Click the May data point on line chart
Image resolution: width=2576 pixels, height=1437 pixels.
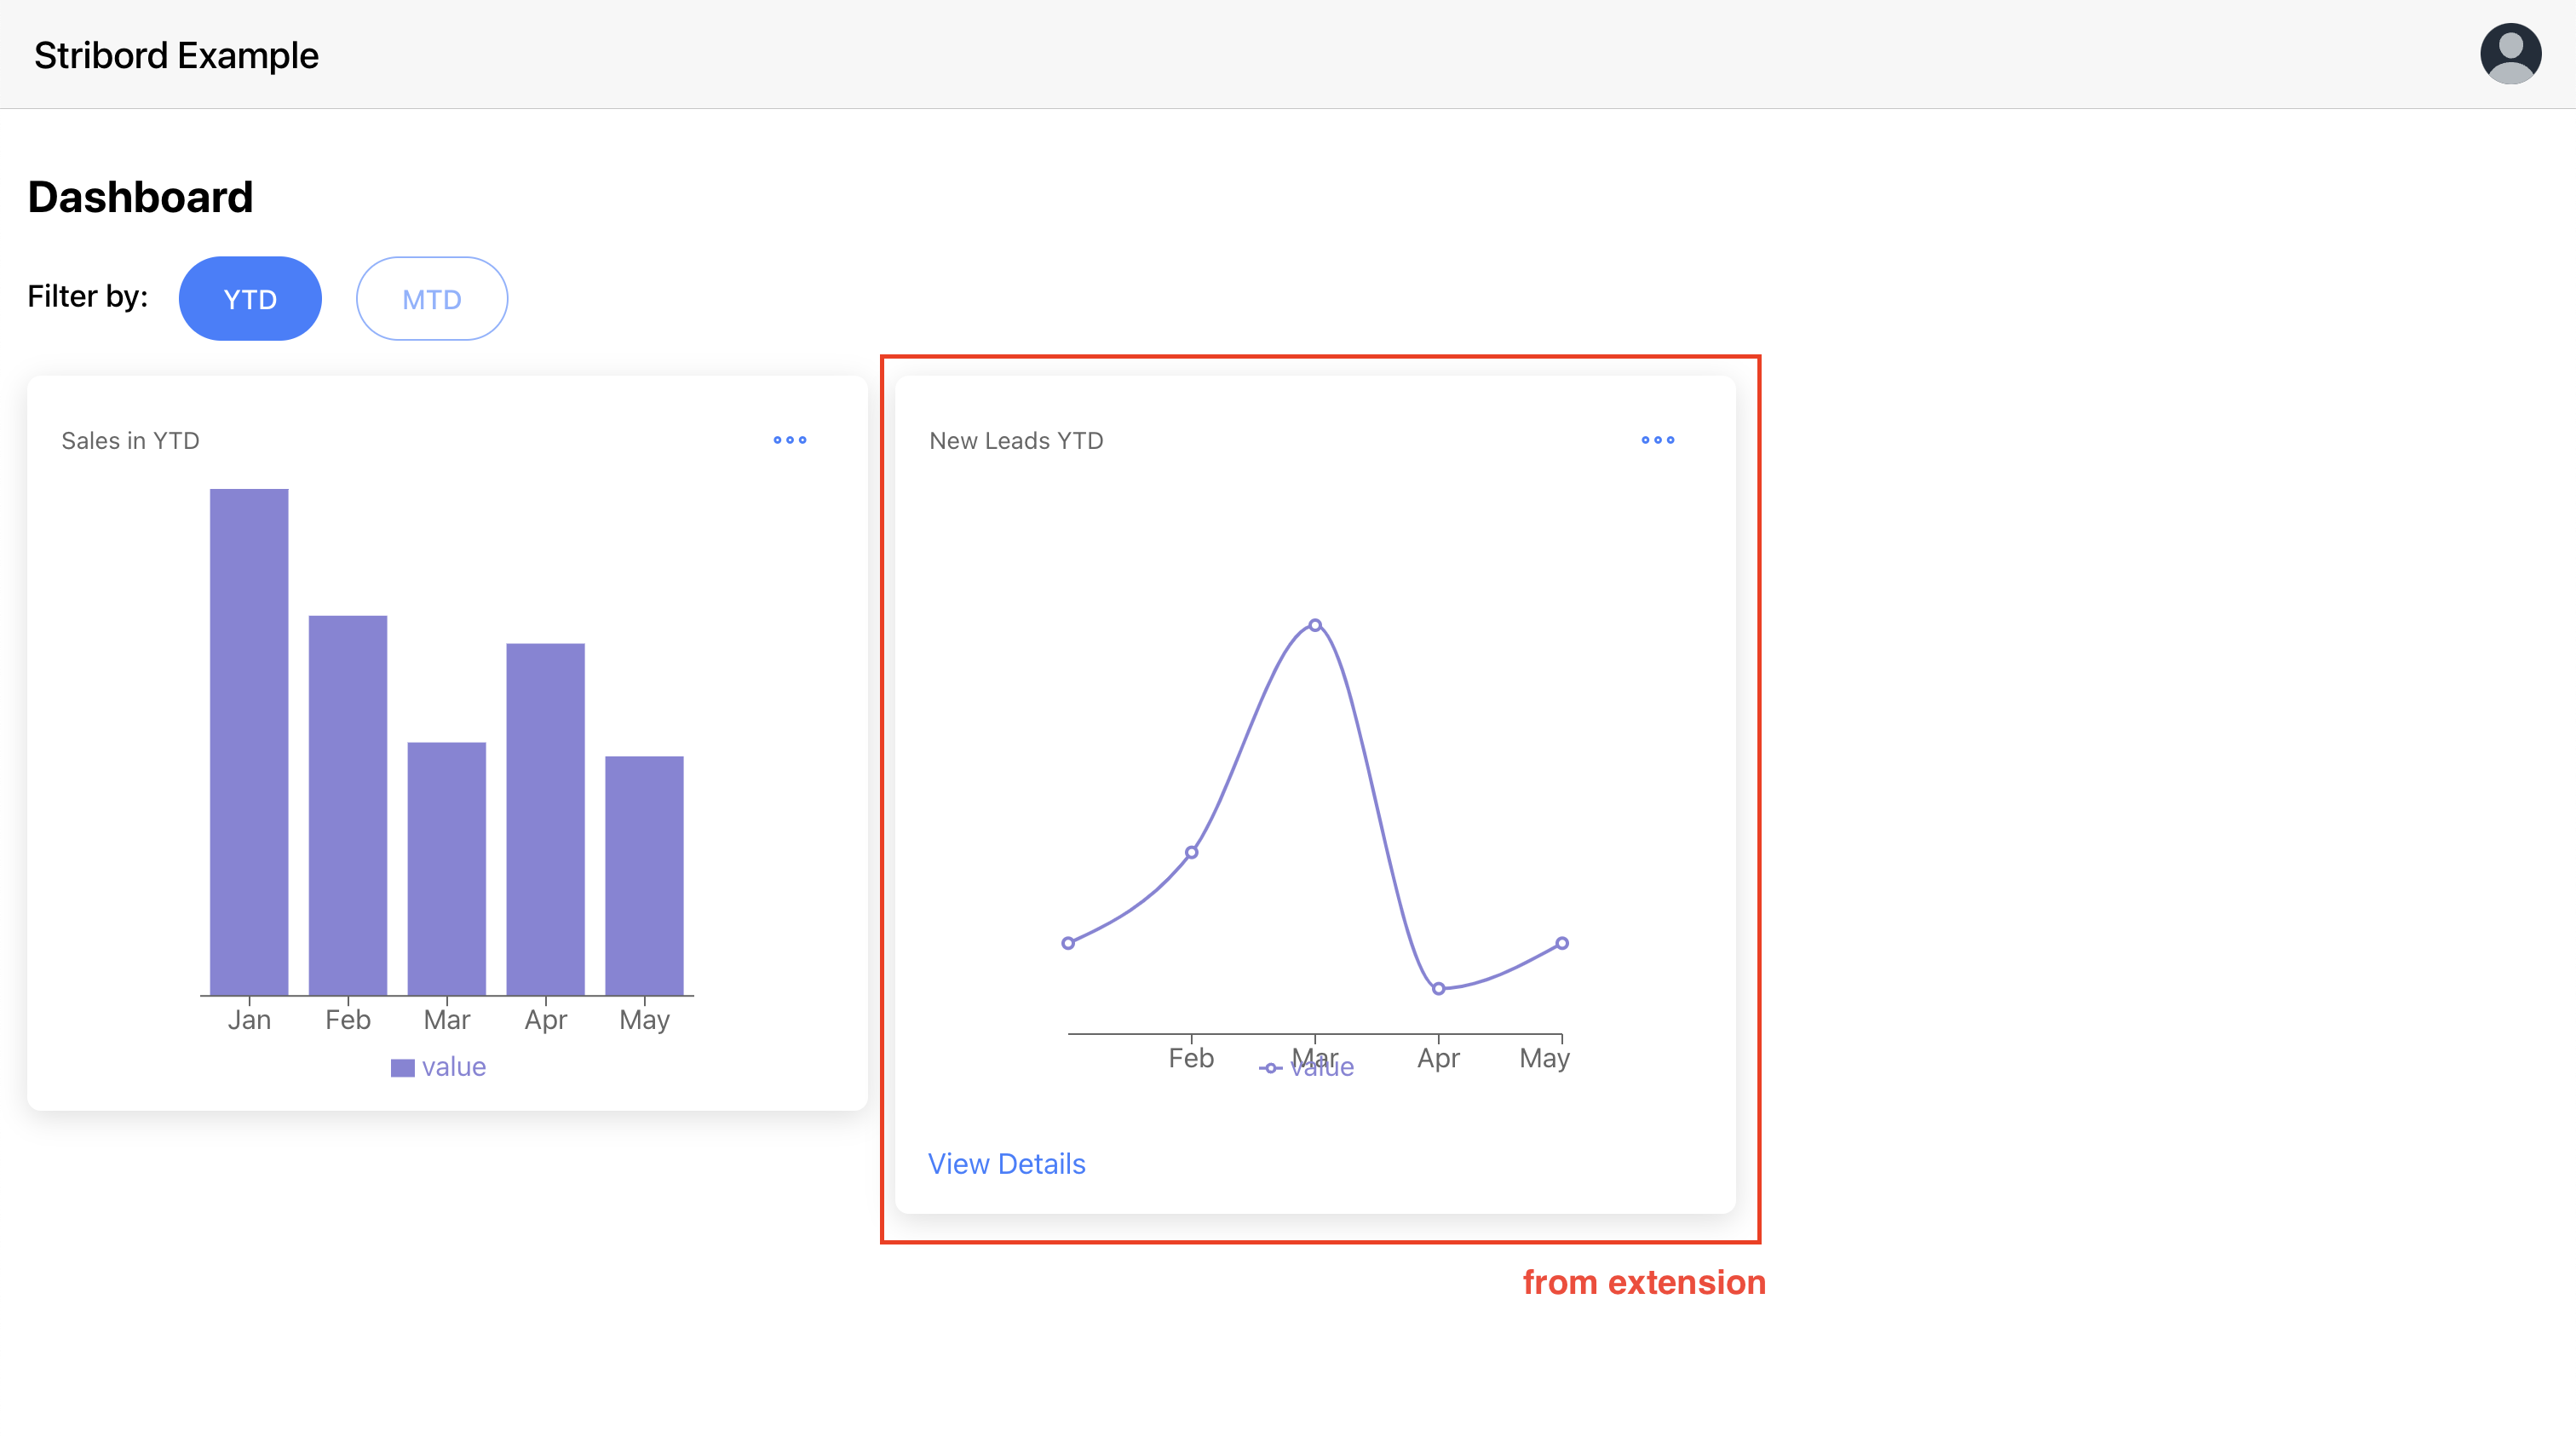point(1562,943)
